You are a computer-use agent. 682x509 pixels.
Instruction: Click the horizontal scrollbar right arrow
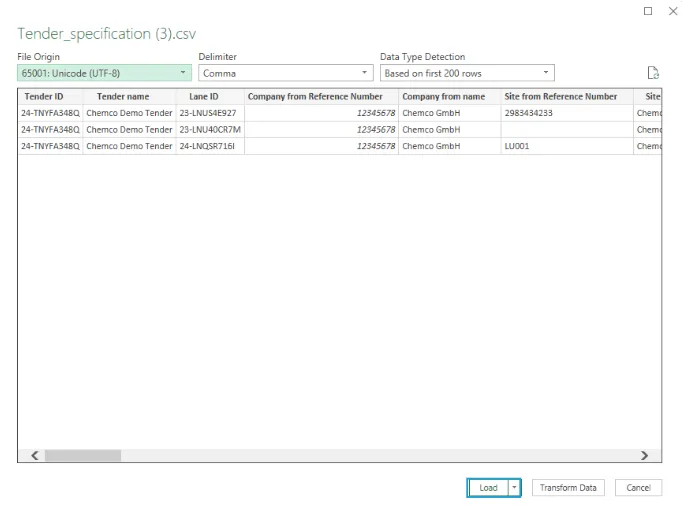644,455
